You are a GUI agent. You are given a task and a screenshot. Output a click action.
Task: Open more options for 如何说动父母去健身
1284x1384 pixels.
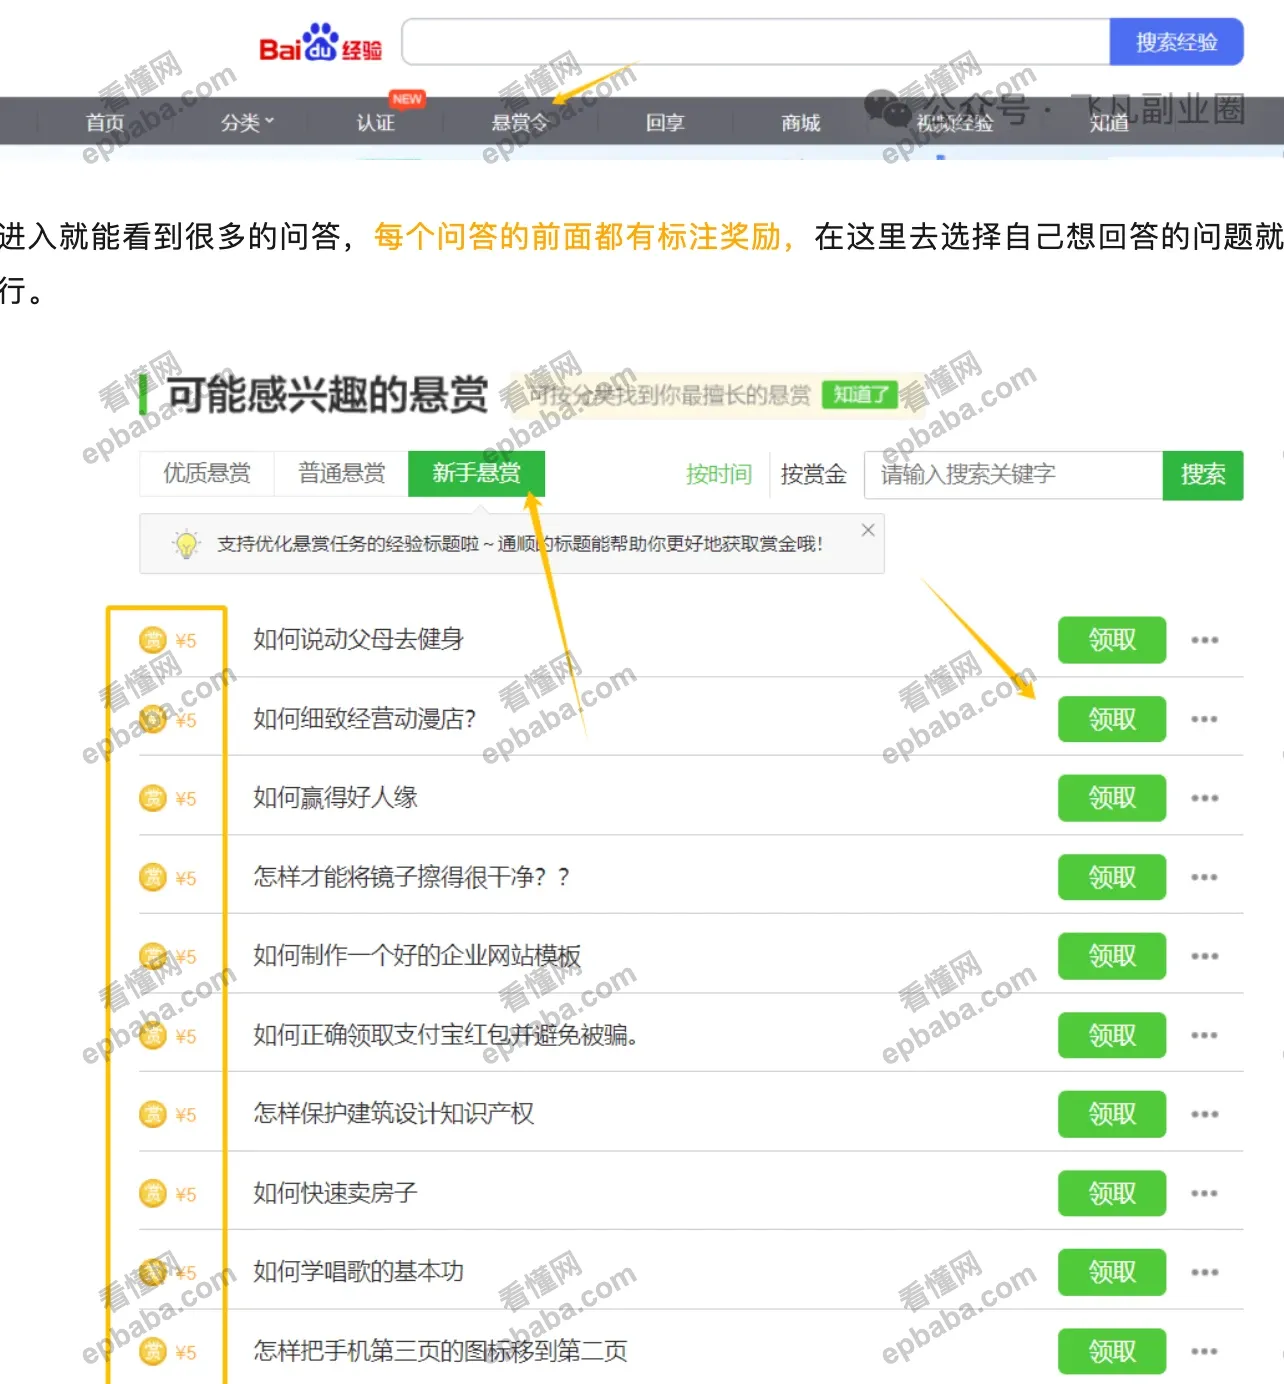coord(1206,640)
